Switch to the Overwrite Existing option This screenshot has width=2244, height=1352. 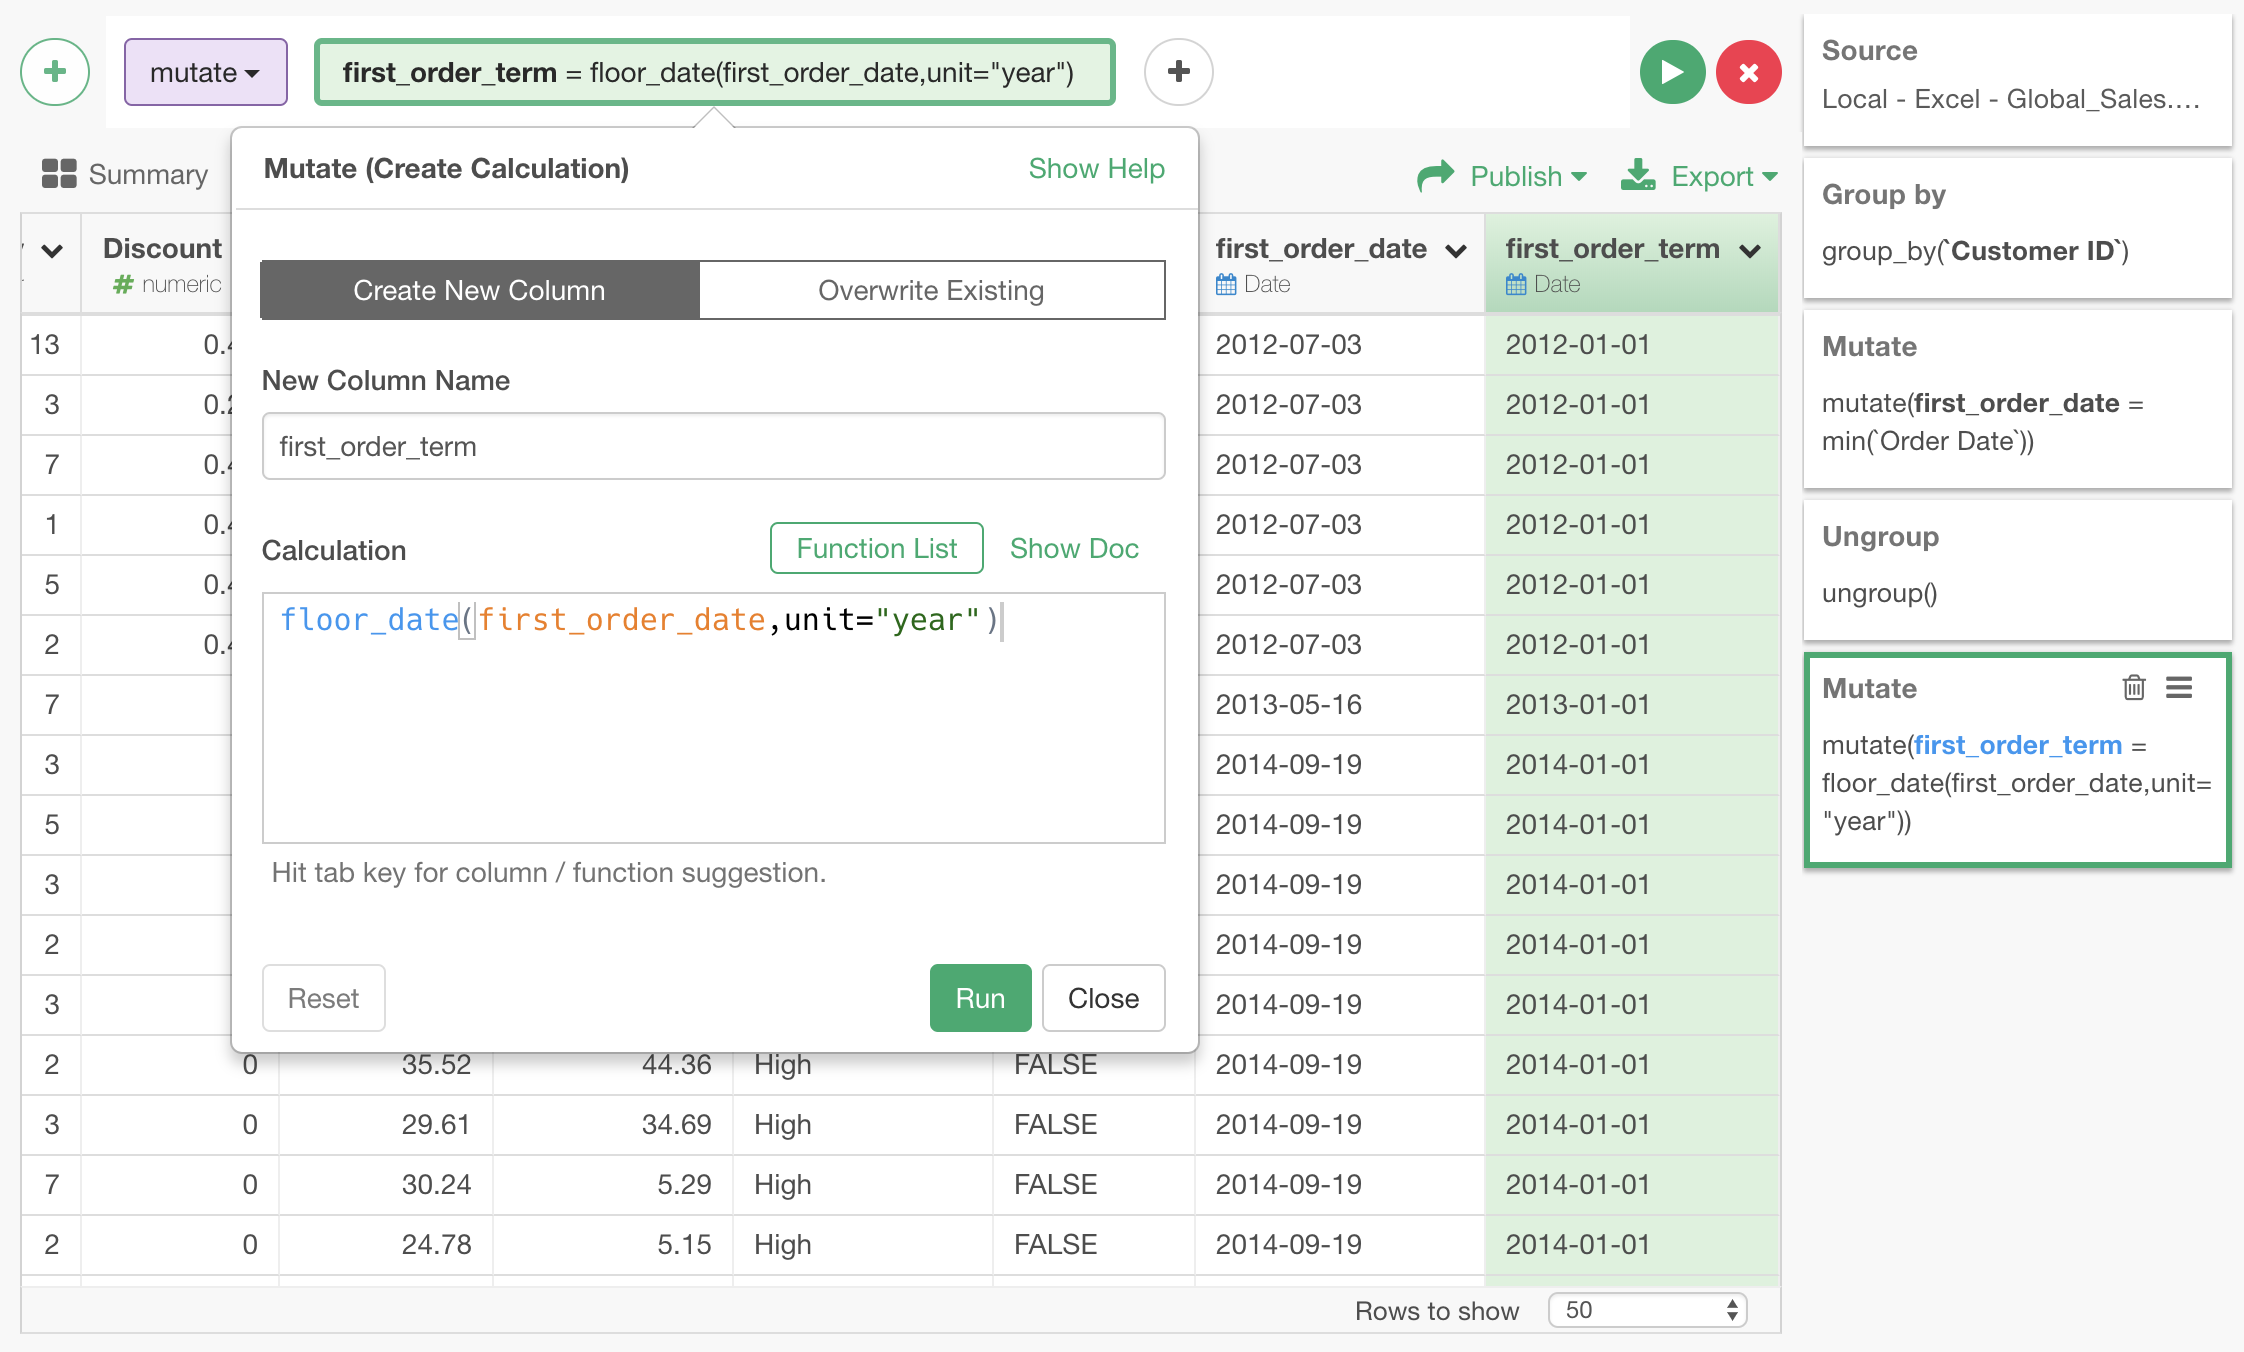coord(931,290)
